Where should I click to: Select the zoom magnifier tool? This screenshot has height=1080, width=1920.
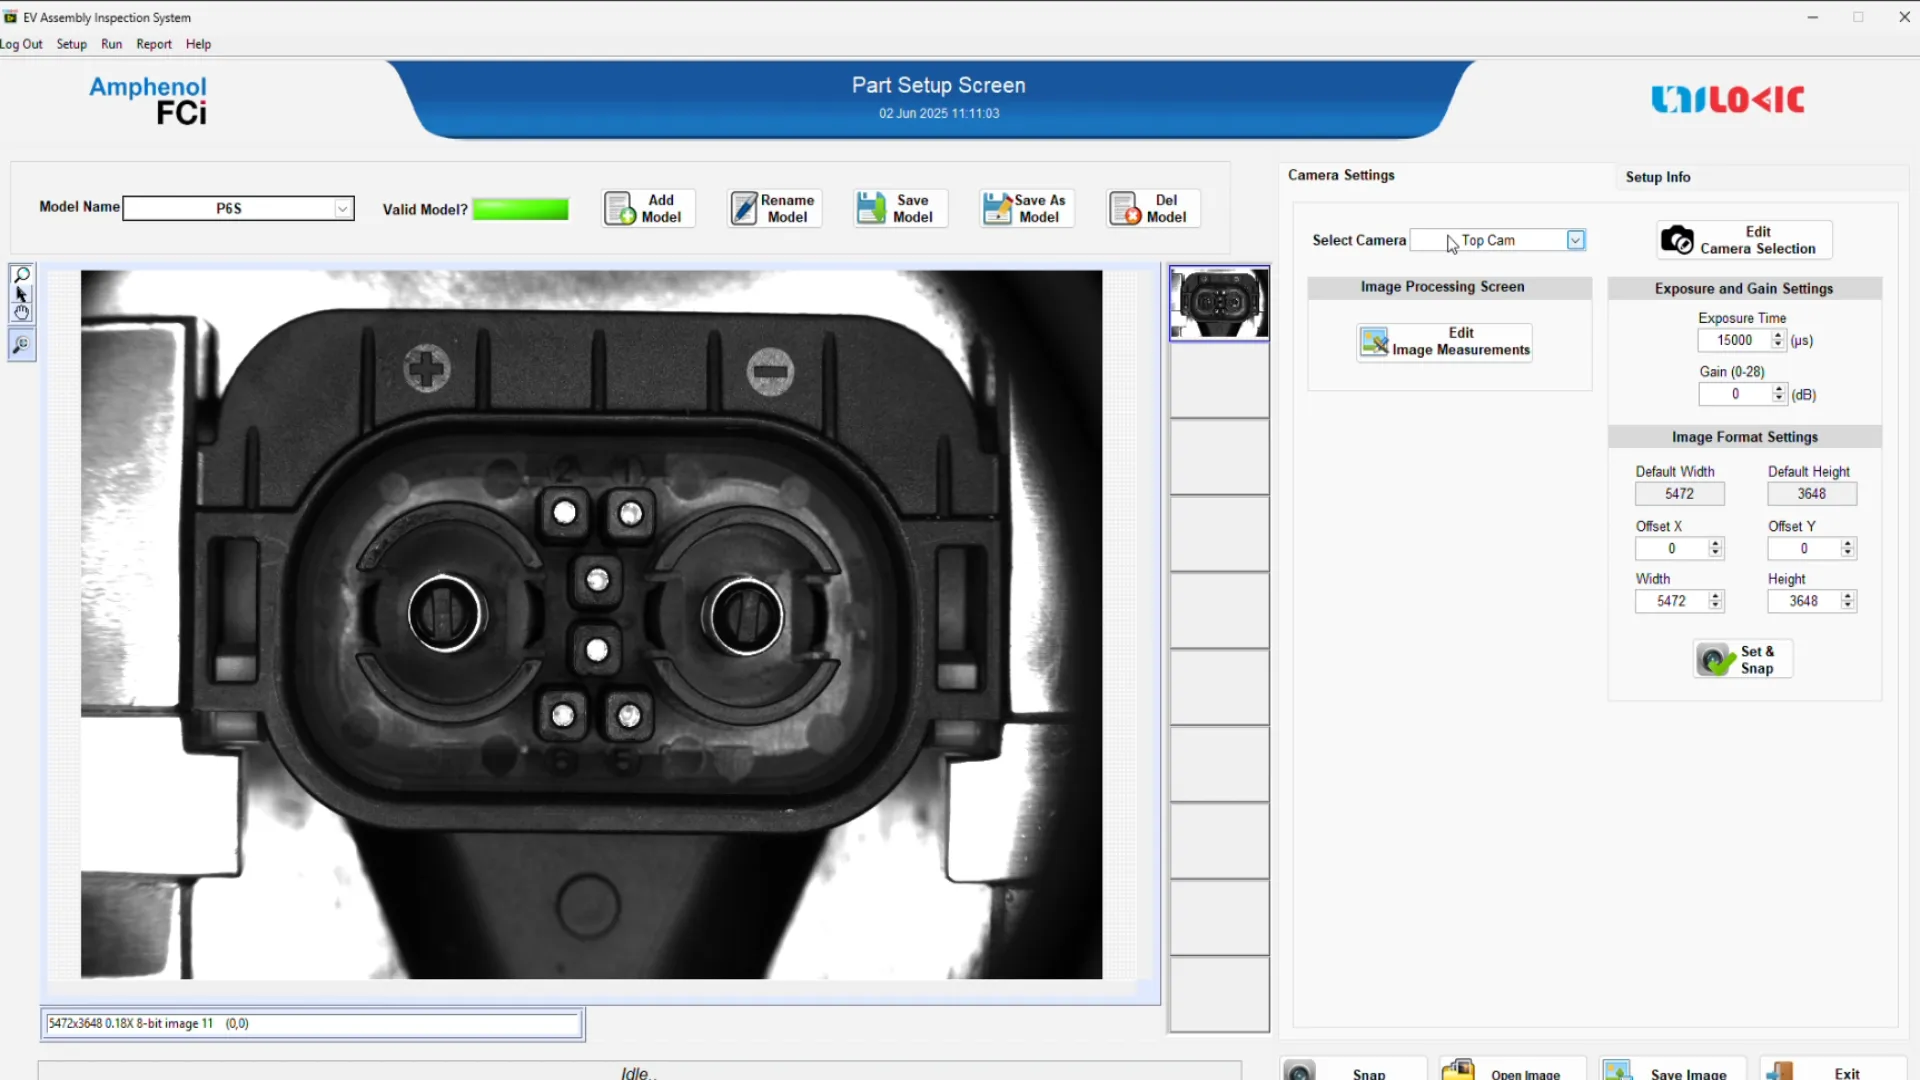coord(21,275)
